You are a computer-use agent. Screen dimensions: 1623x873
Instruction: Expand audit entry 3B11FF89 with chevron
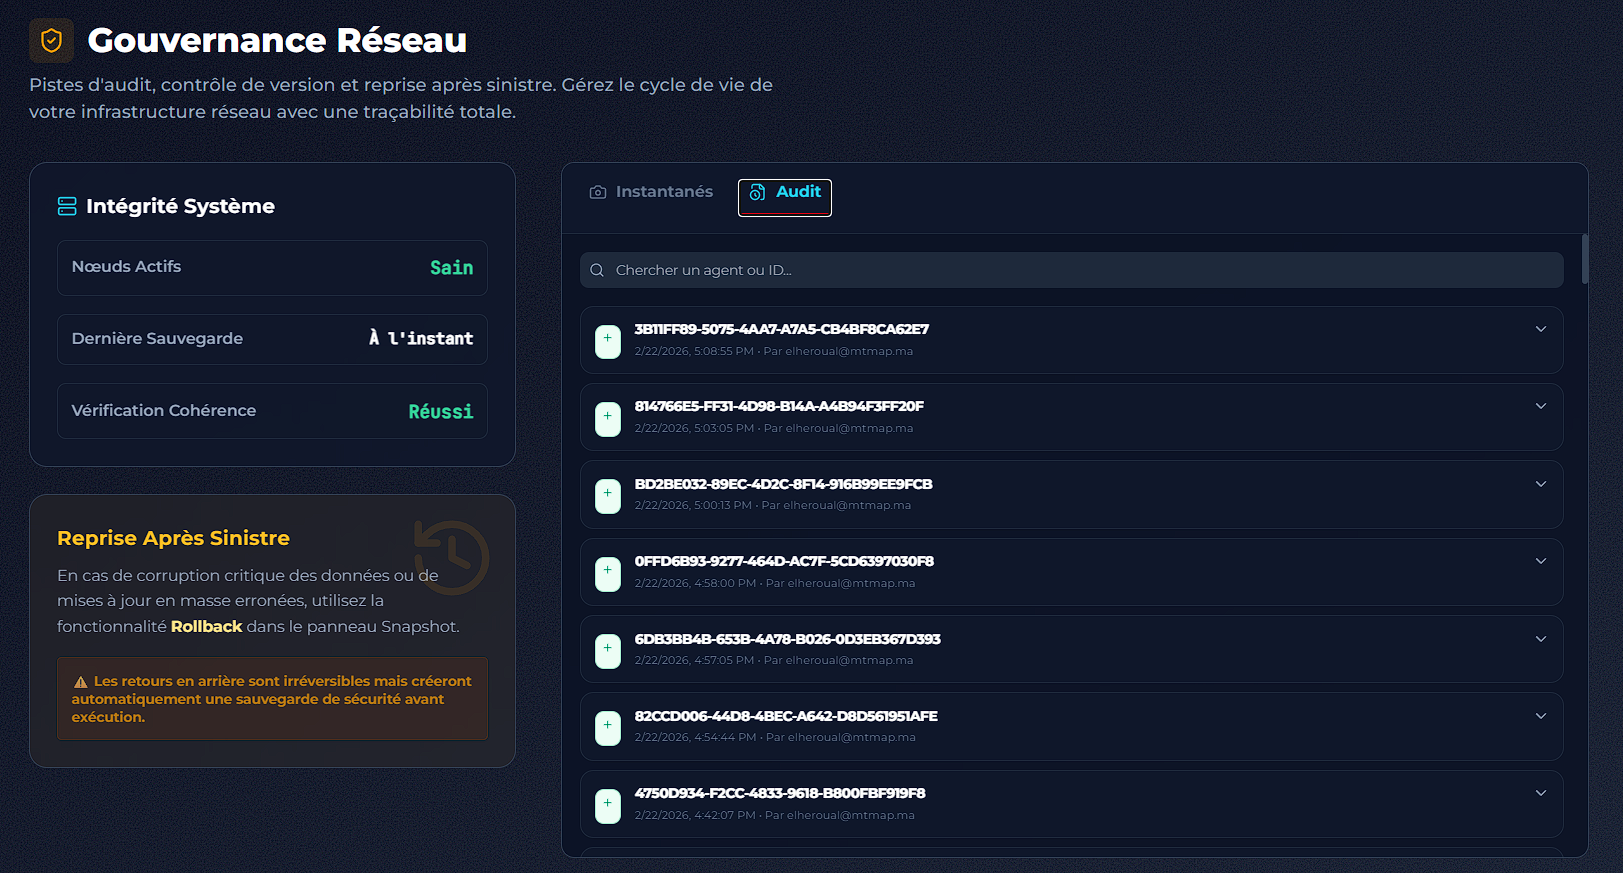1540,329
